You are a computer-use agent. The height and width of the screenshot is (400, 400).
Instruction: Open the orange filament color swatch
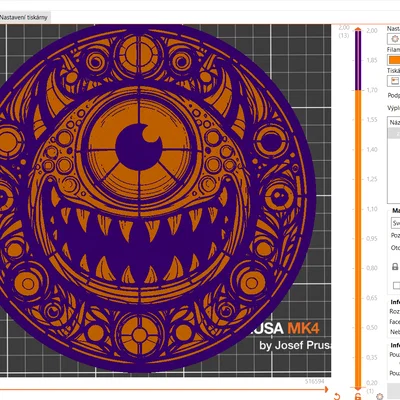[x=394, y=60]
